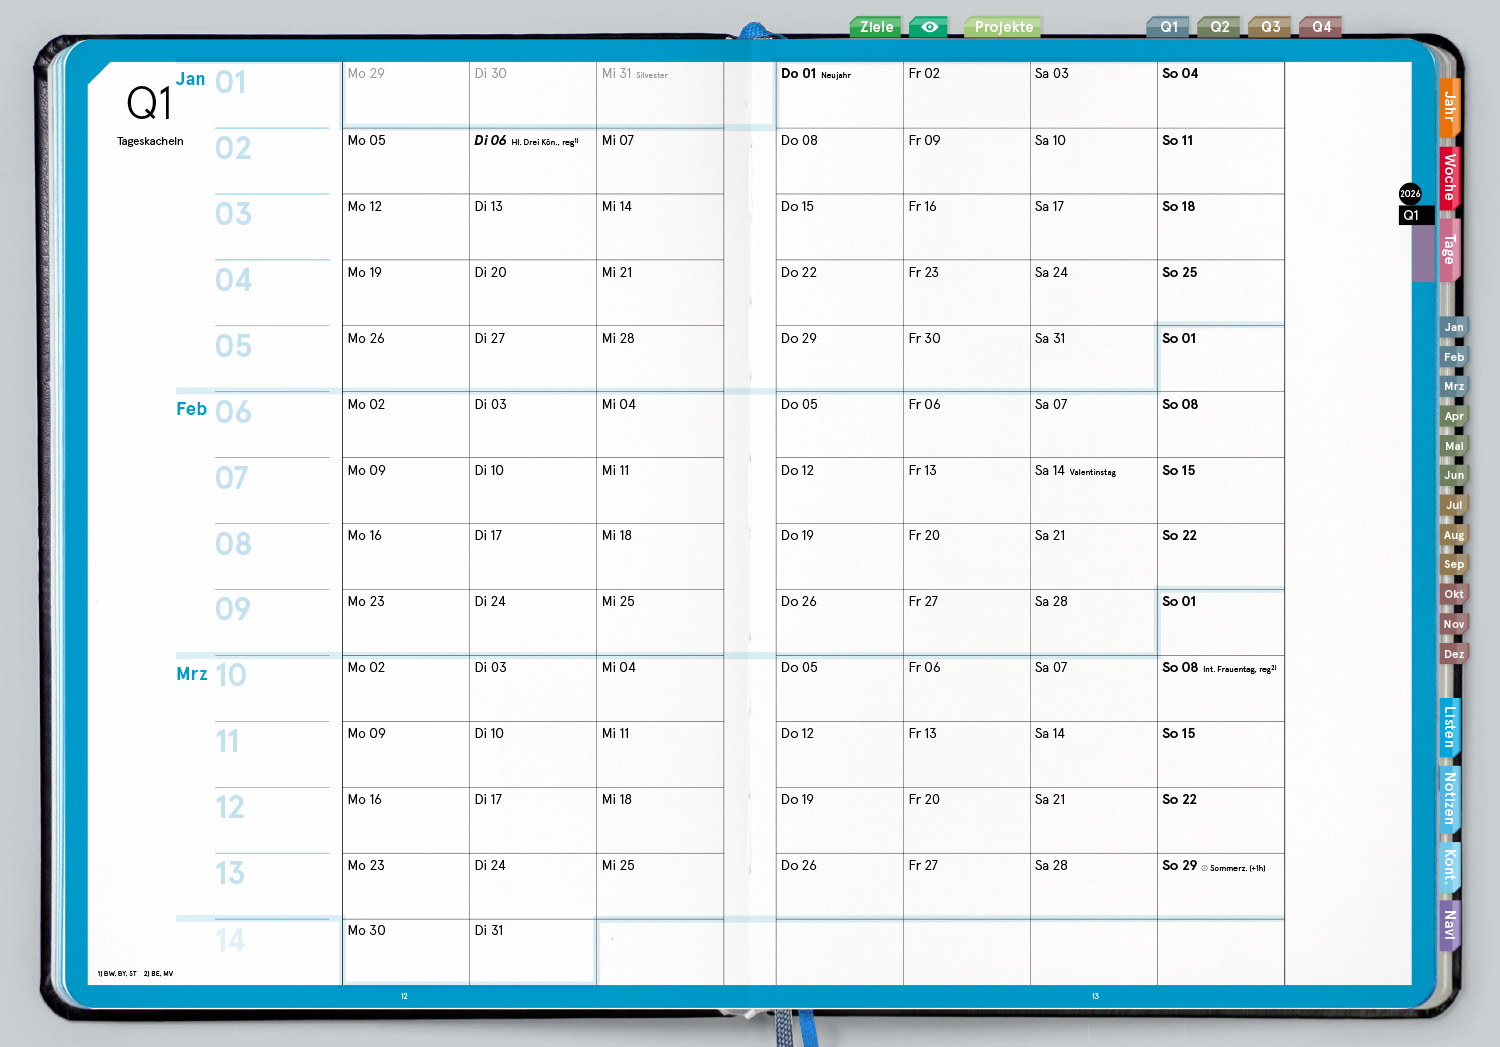
Task: Jump to the Q1 top tab
Action: [1168, 27]
